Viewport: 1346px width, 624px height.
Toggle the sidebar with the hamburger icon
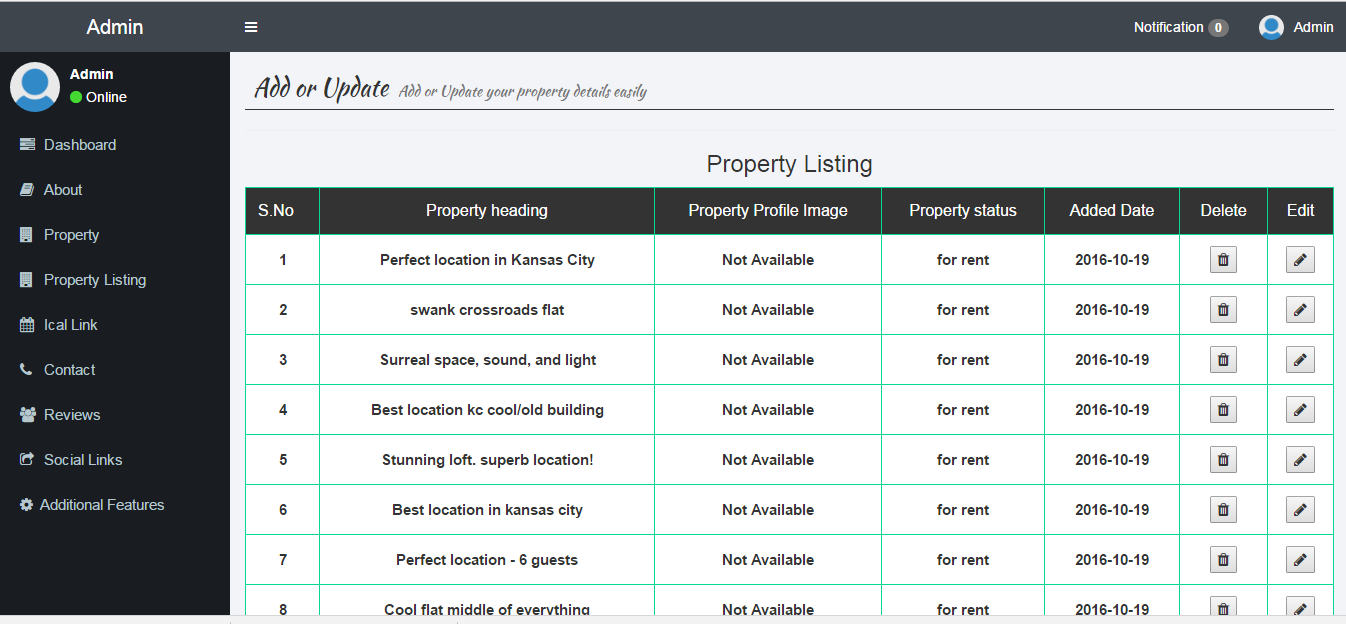251,27
